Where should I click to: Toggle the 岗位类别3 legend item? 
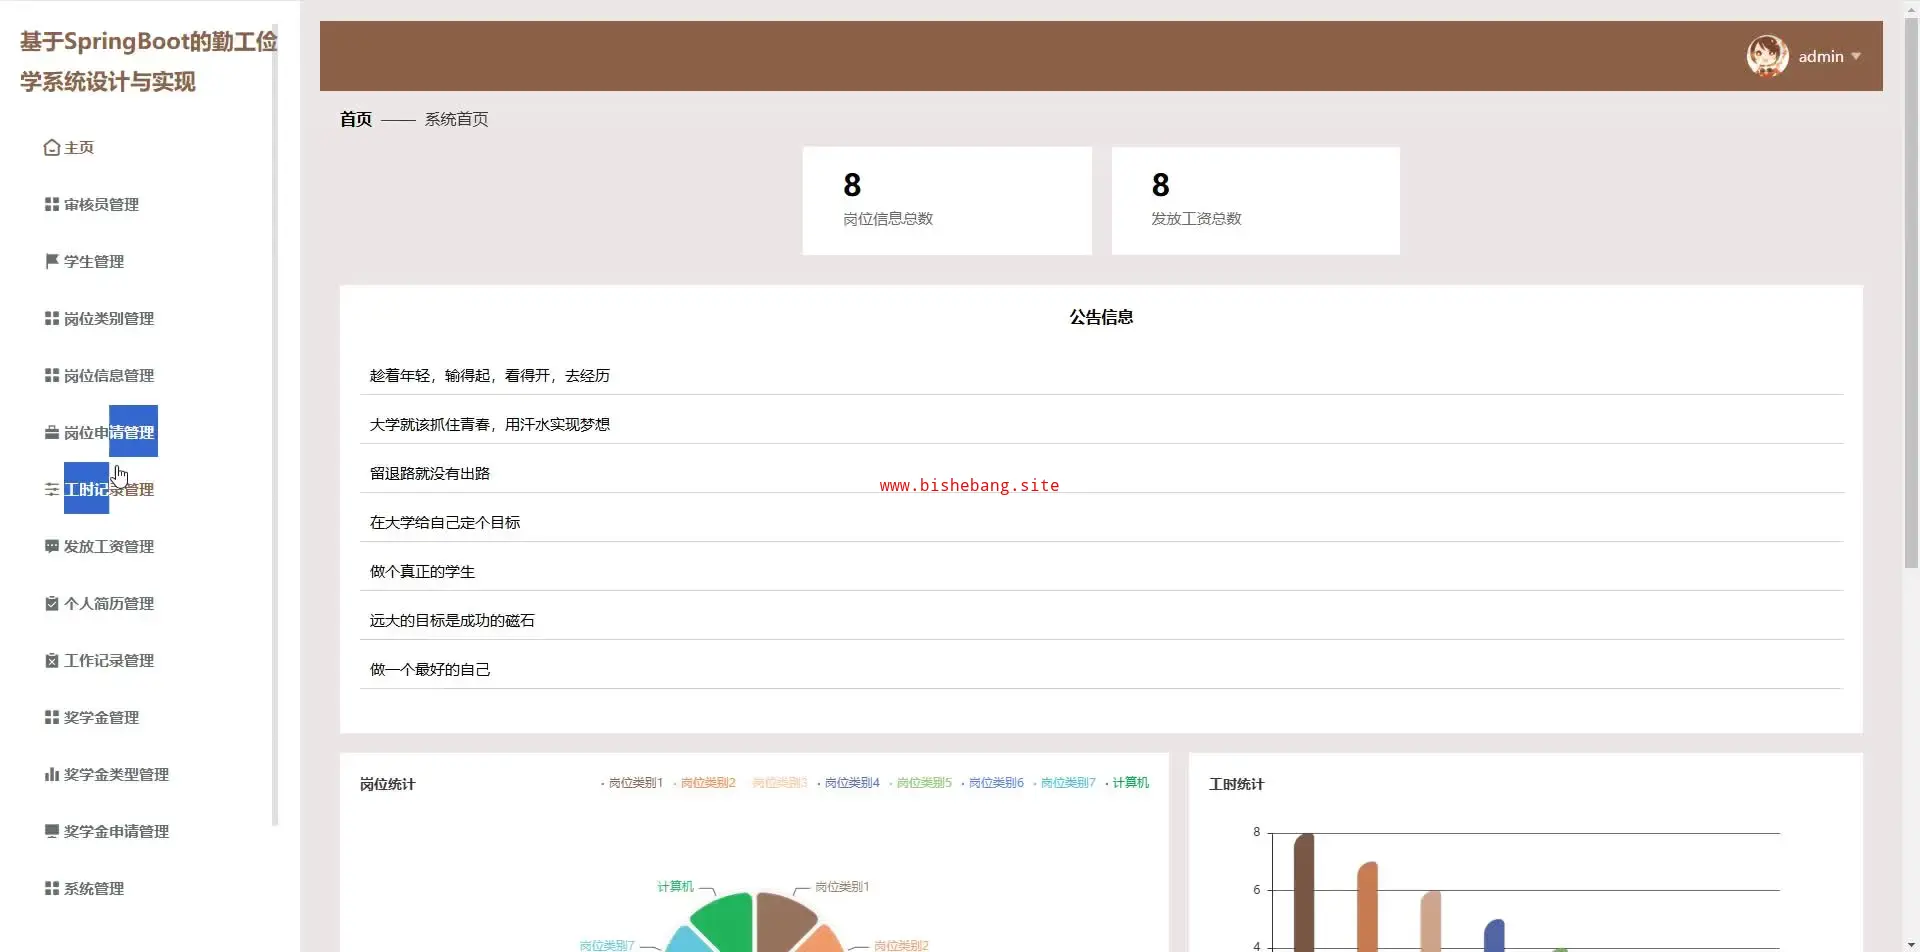point(776,783)
